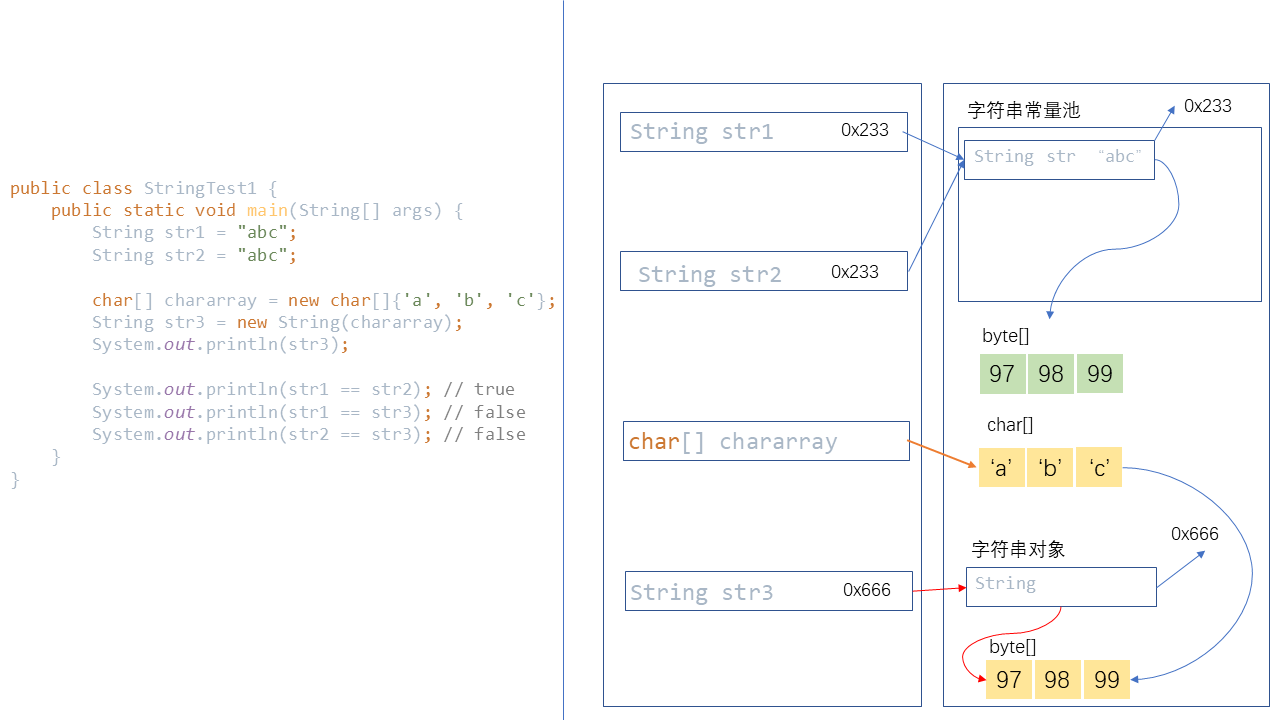Click the byte[] label above the yellow cells

[x=1013, y=648]
